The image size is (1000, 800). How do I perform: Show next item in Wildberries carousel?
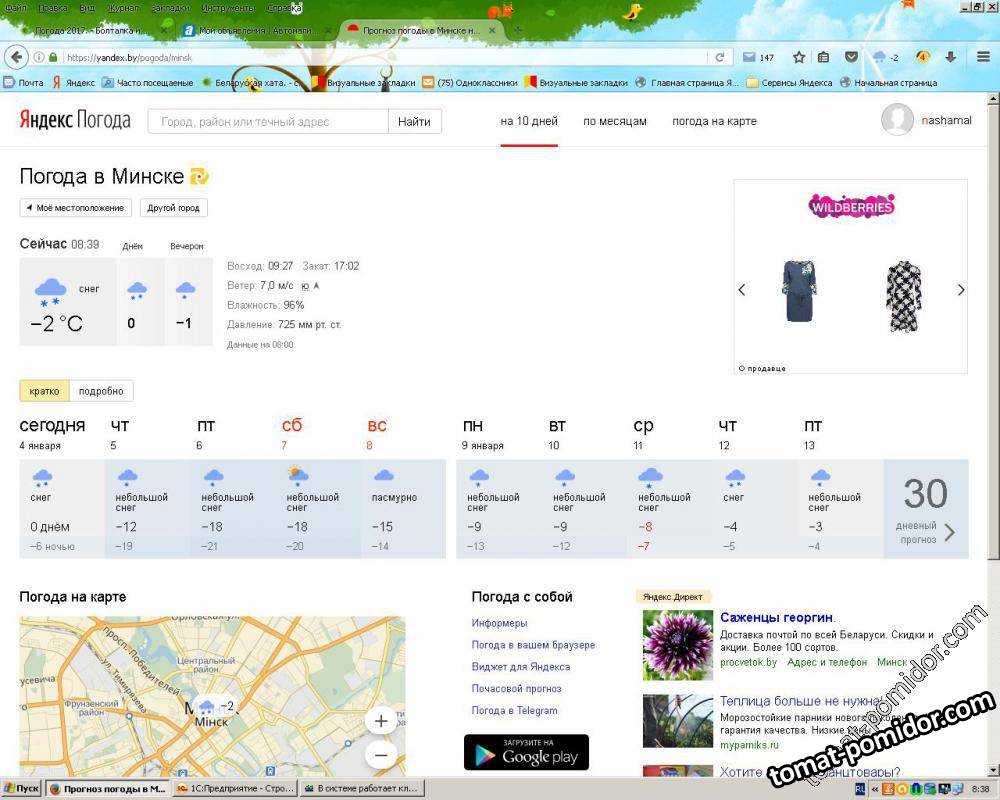click(x=960, y=290)
